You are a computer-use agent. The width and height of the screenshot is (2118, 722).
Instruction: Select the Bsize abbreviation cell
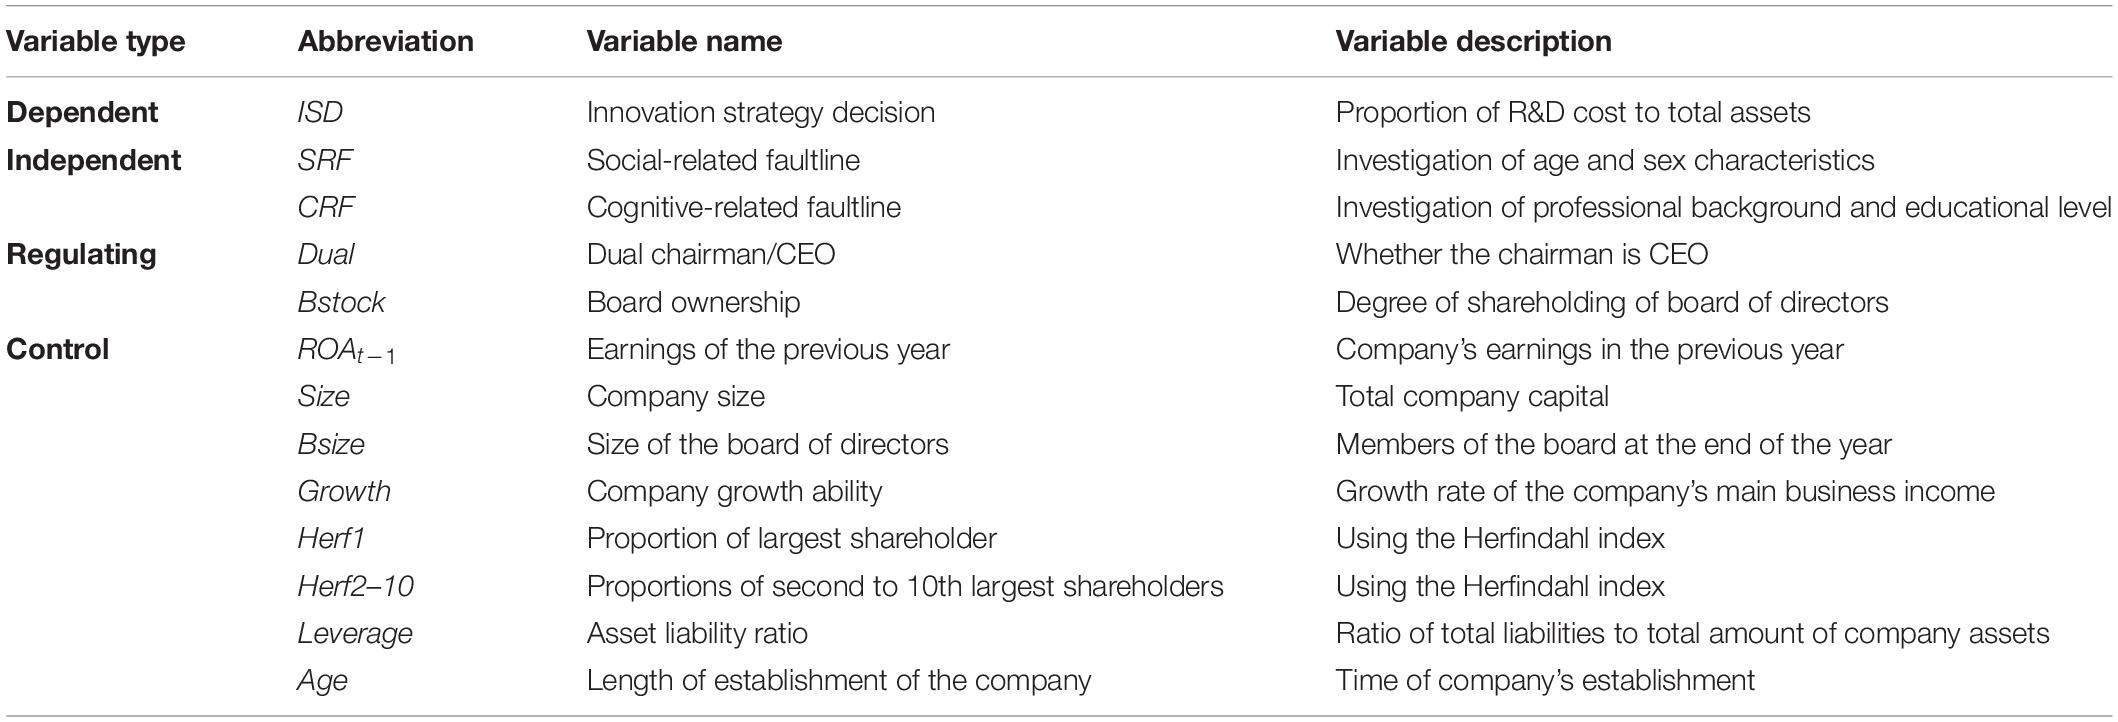pyautogui.click(x=331, y=444)
